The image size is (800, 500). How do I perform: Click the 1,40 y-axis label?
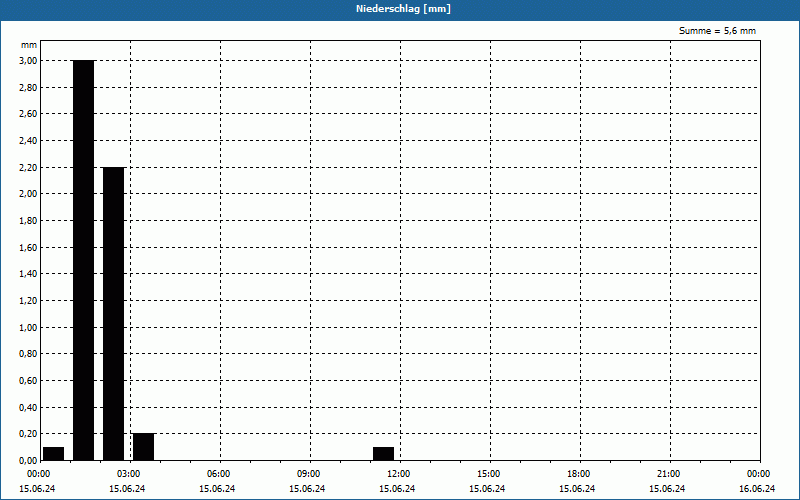tap(28, 274)
